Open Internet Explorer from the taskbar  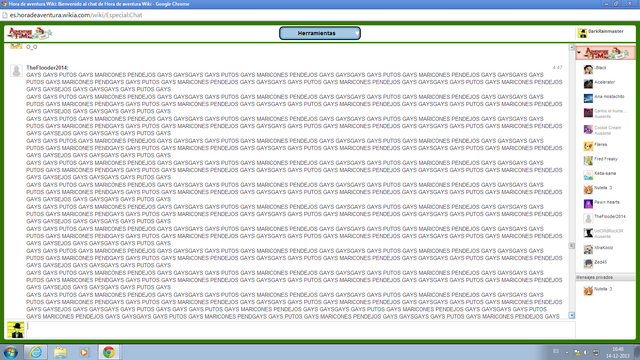click(36, 352)
